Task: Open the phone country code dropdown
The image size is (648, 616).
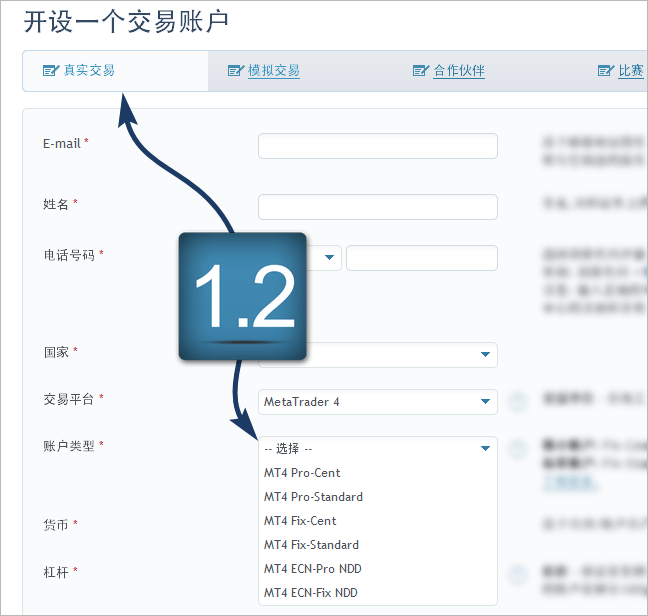Action: [x=328, y=258]
